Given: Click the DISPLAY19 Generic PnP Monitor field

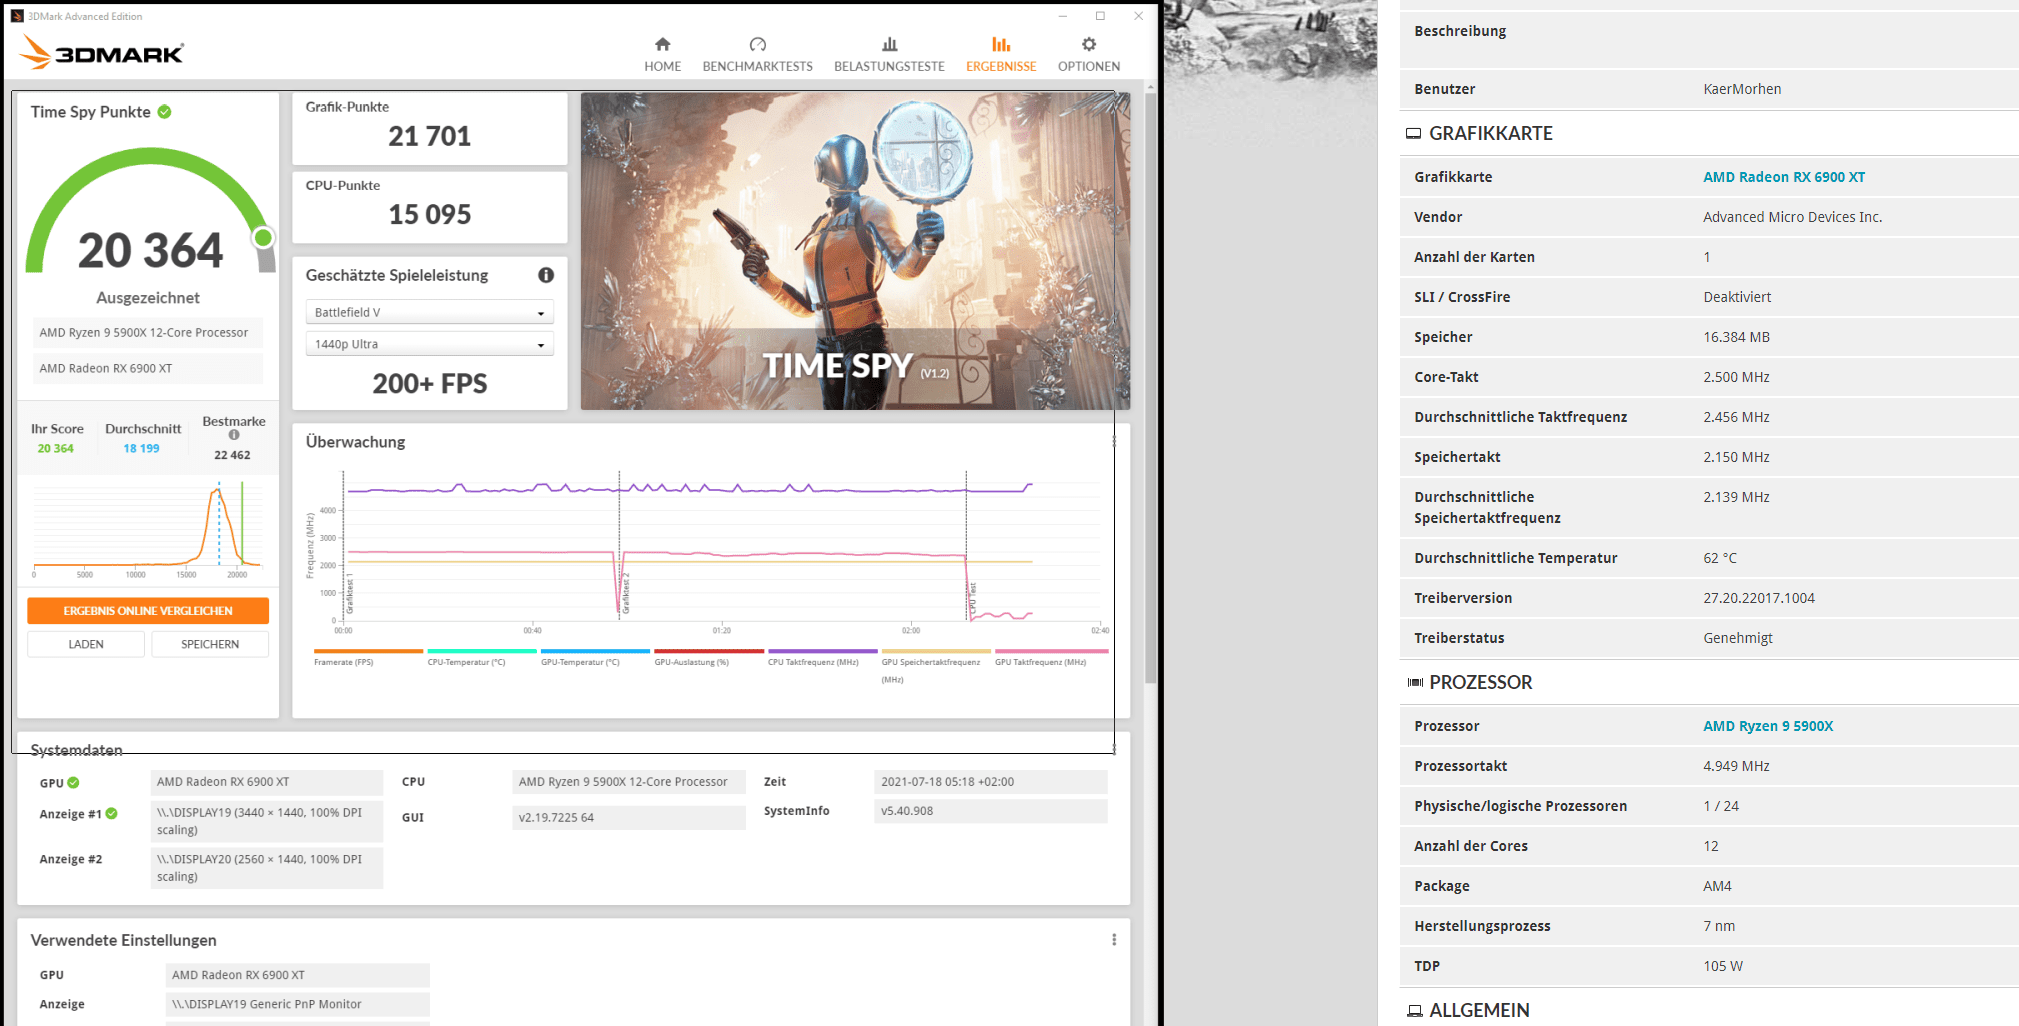Looking at the screenshot, I should pyautogui.click(x=297, y=1004).
